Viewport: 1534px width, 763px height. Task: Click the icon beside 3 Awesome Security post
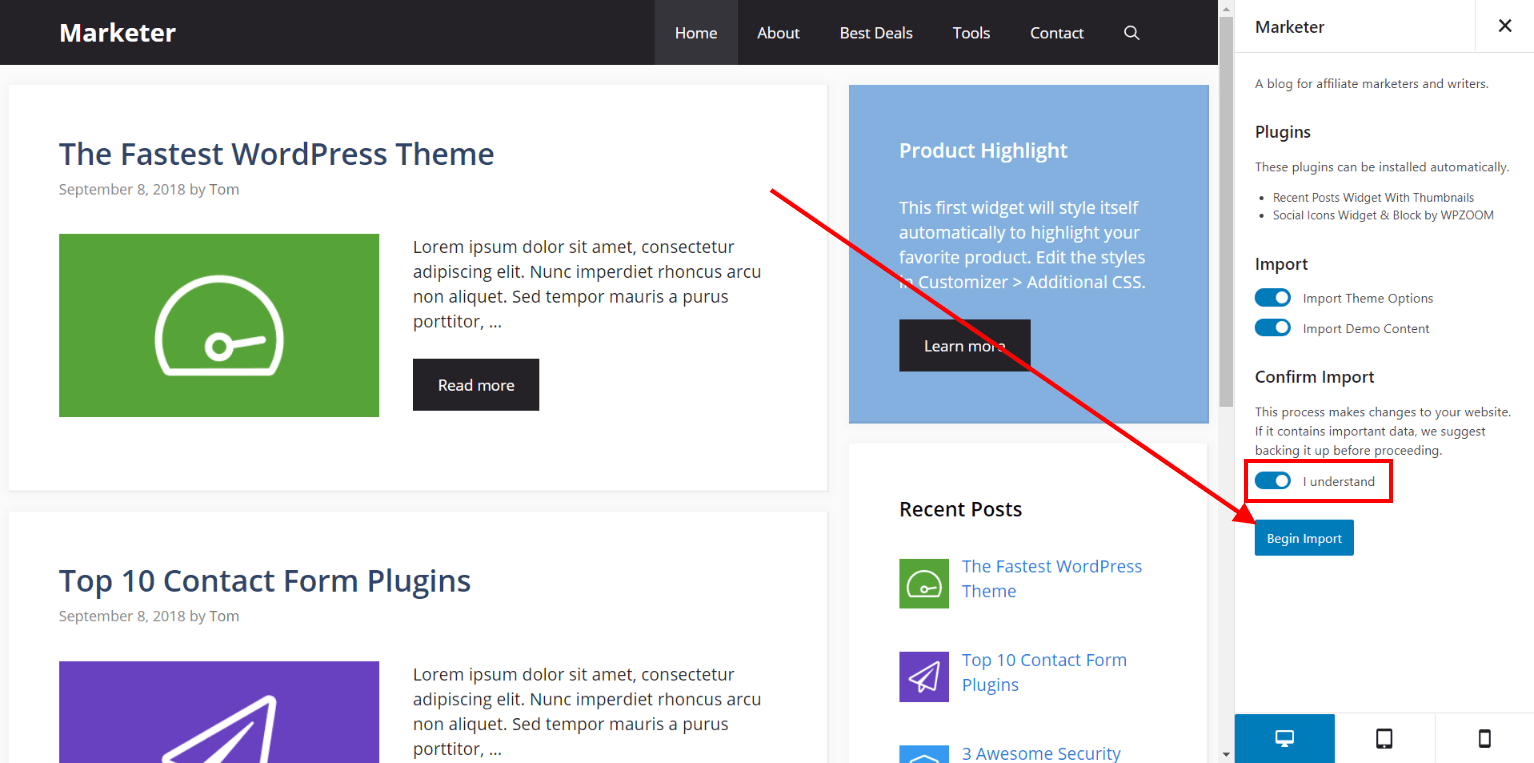click(x=923, y=755)
